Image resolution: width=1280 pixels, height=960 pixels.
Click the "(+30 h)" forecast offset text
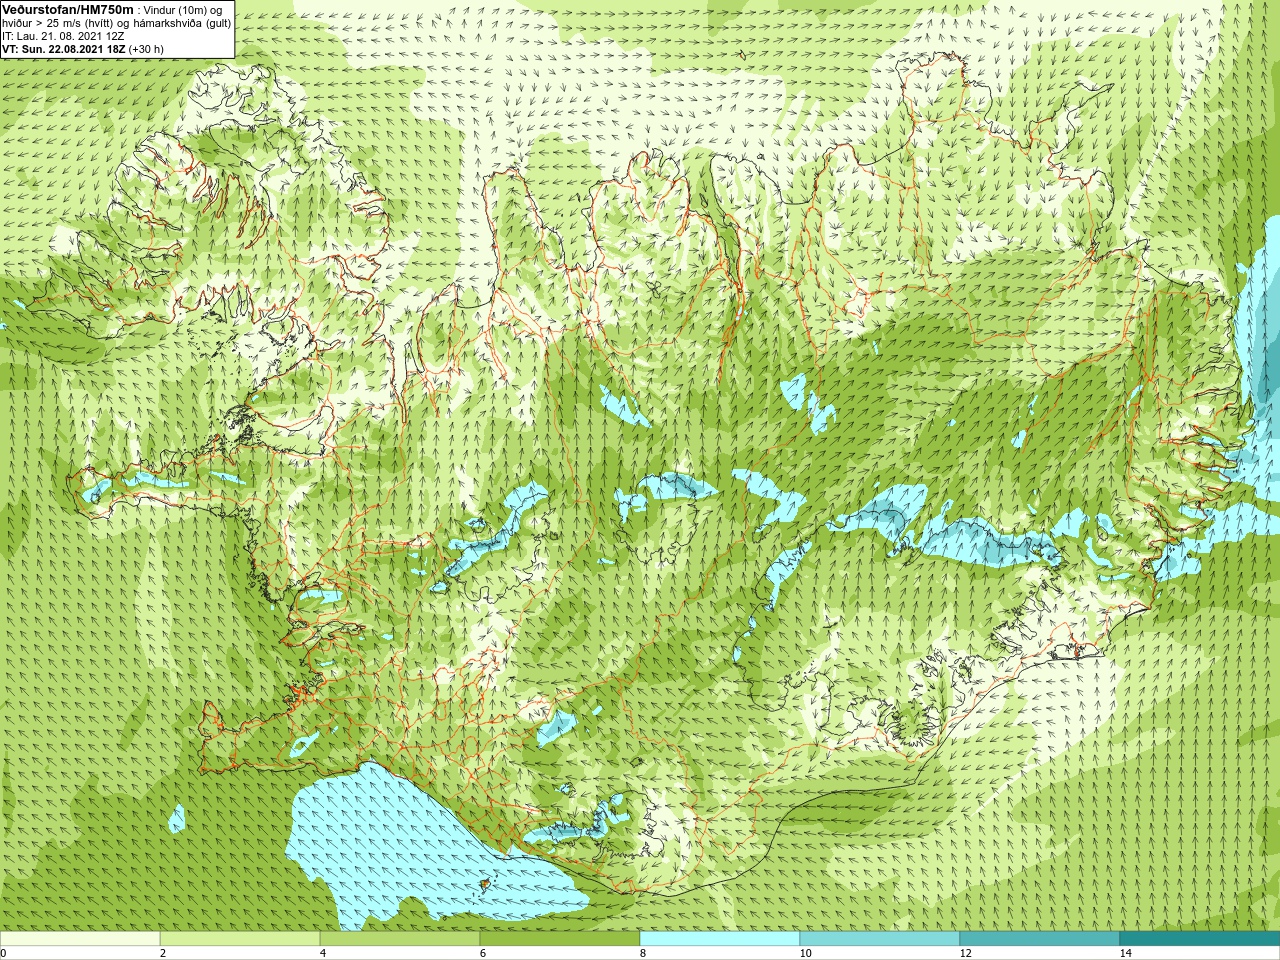point(146,48)
